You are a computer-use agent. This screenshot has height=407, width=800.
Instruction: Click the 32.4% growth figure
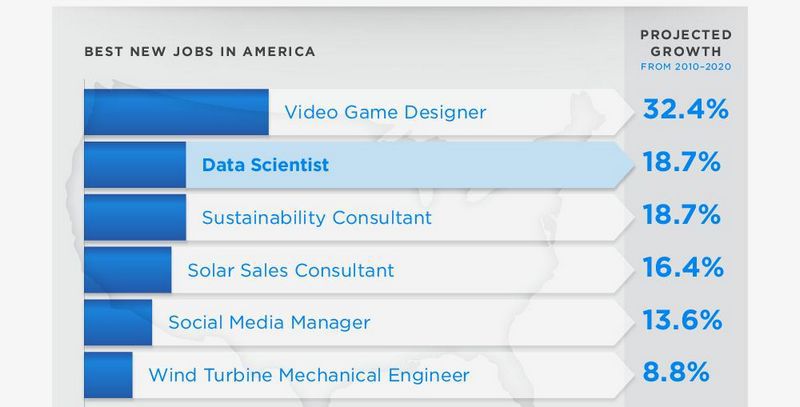tap(684, 110)
